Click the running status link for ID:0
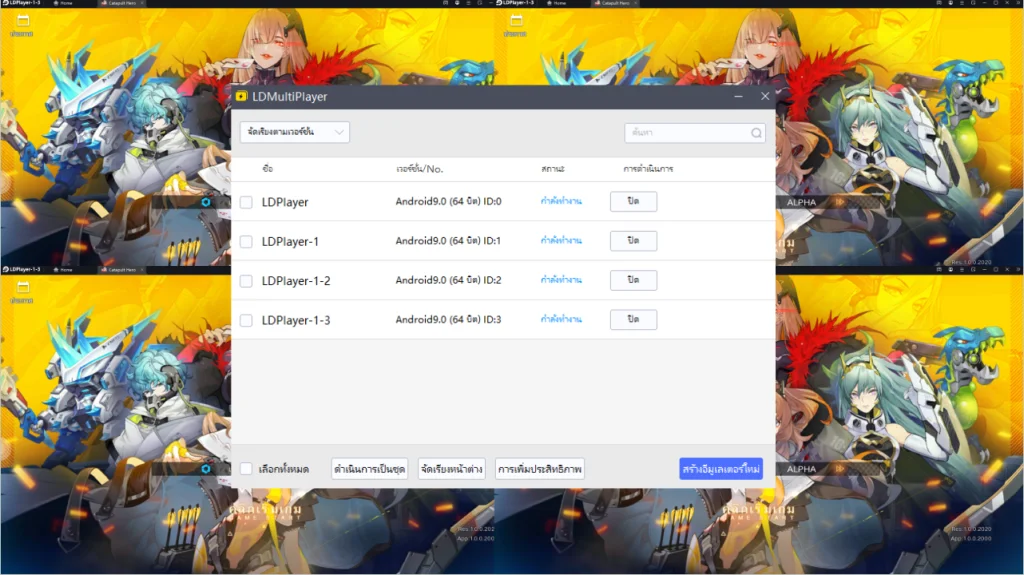This screenshot has width=1024, height=575. point(561,201)
